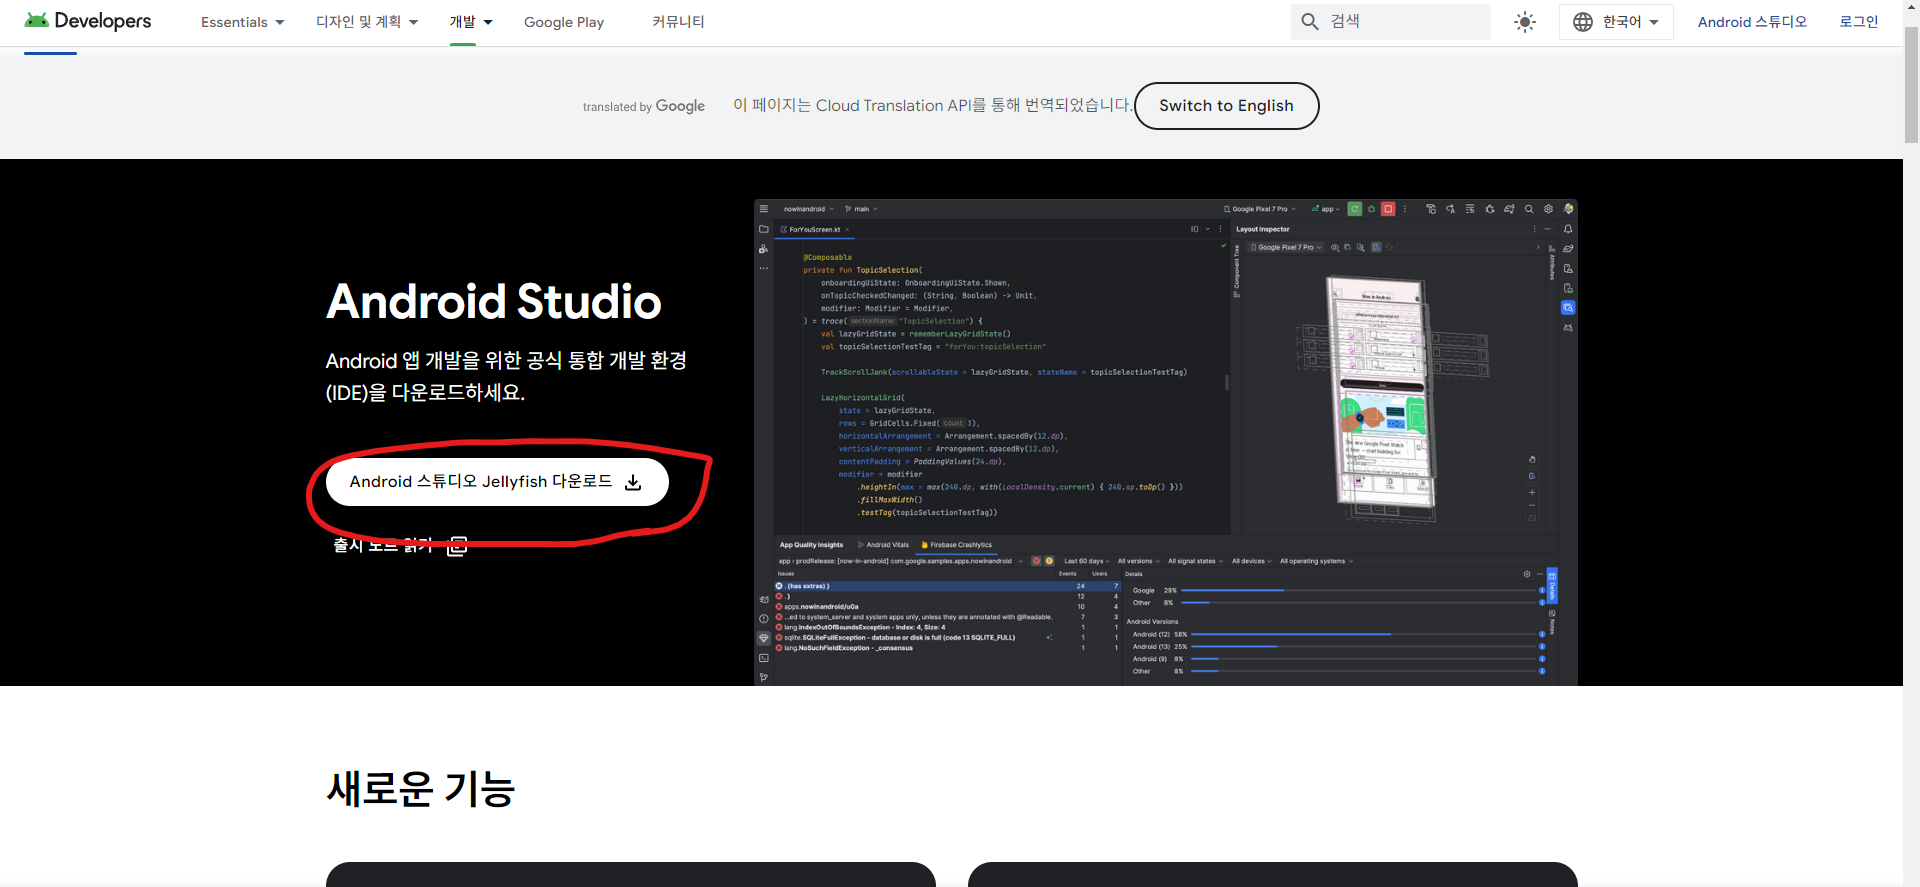The height and width of the screenshot is (887, 1920).
Task: Open the 한국어 language dropdown
Action: (x=1616, y=22)
